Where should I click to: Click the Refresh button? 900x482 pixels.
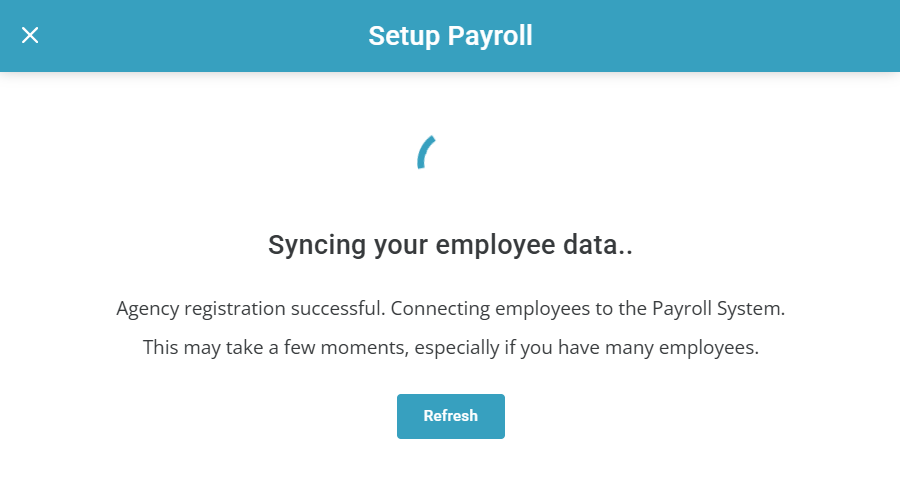(450, 416)
